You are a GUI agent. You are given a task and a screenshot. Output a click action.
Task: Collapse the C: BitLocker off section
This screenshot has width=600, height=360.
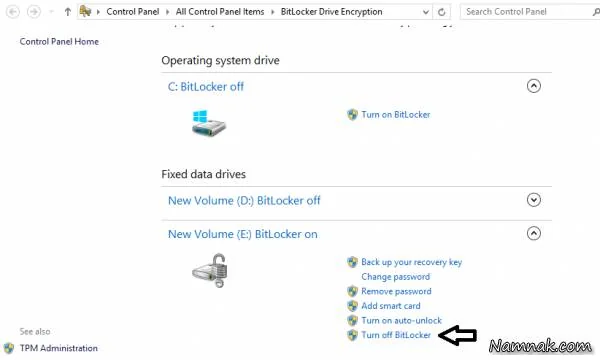[x=533, y=86]
